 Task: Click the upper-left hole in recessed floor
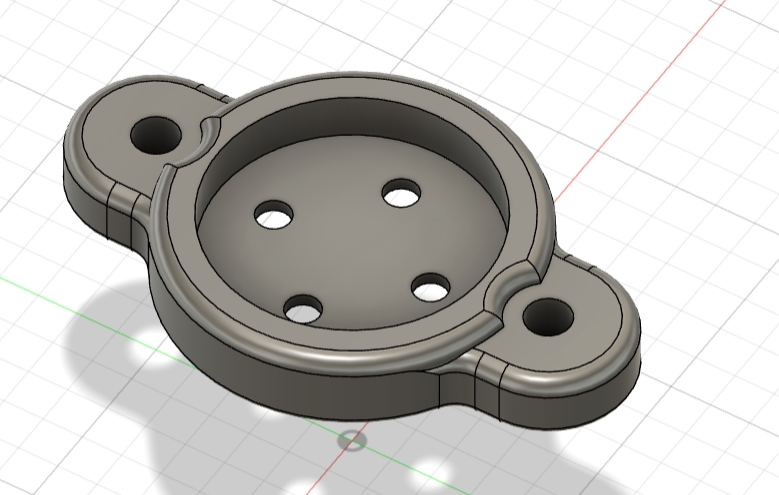273,214
